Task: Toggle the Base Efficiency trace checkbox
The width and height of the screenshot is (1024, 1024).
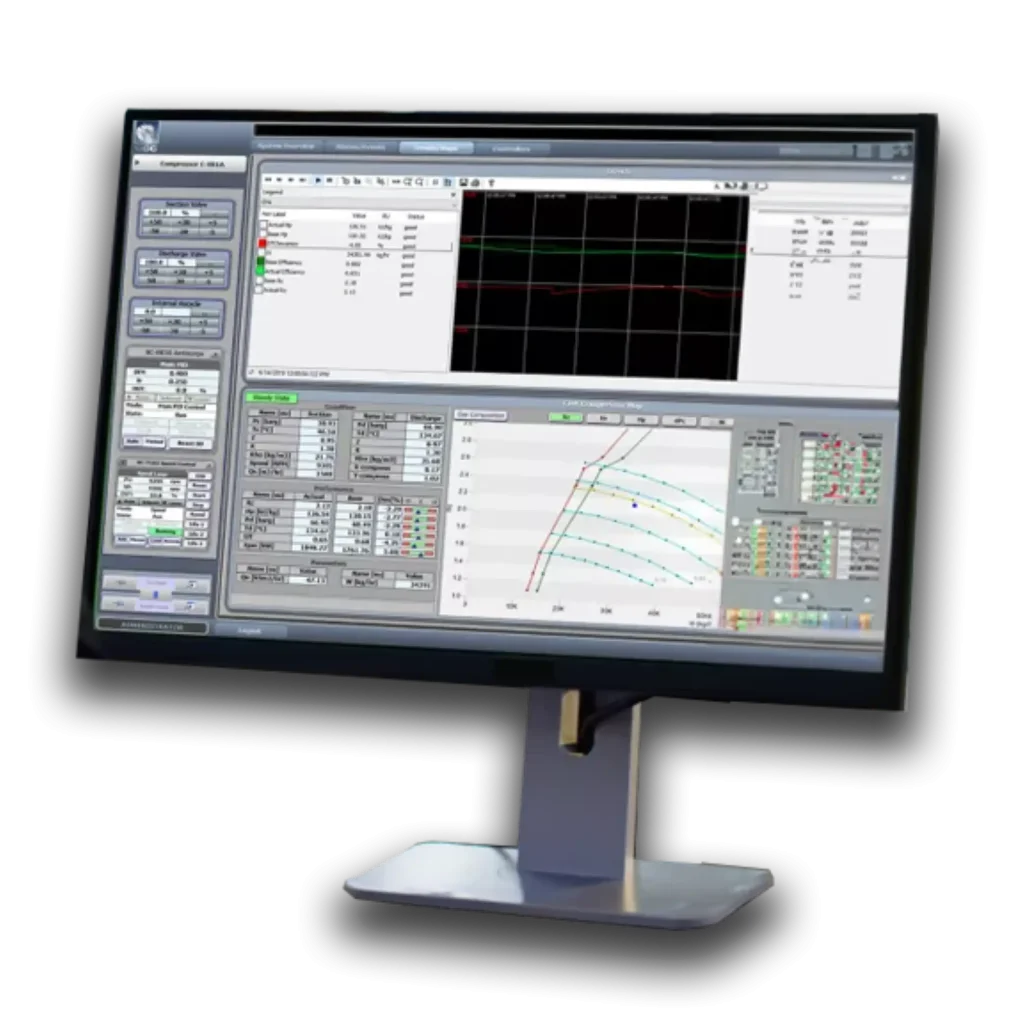Action: (x=261, y=263)
